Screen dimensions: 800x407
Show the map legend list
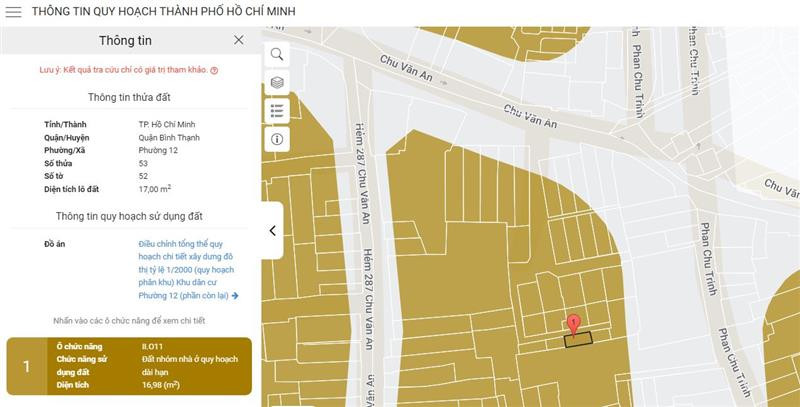coord(277,110)
